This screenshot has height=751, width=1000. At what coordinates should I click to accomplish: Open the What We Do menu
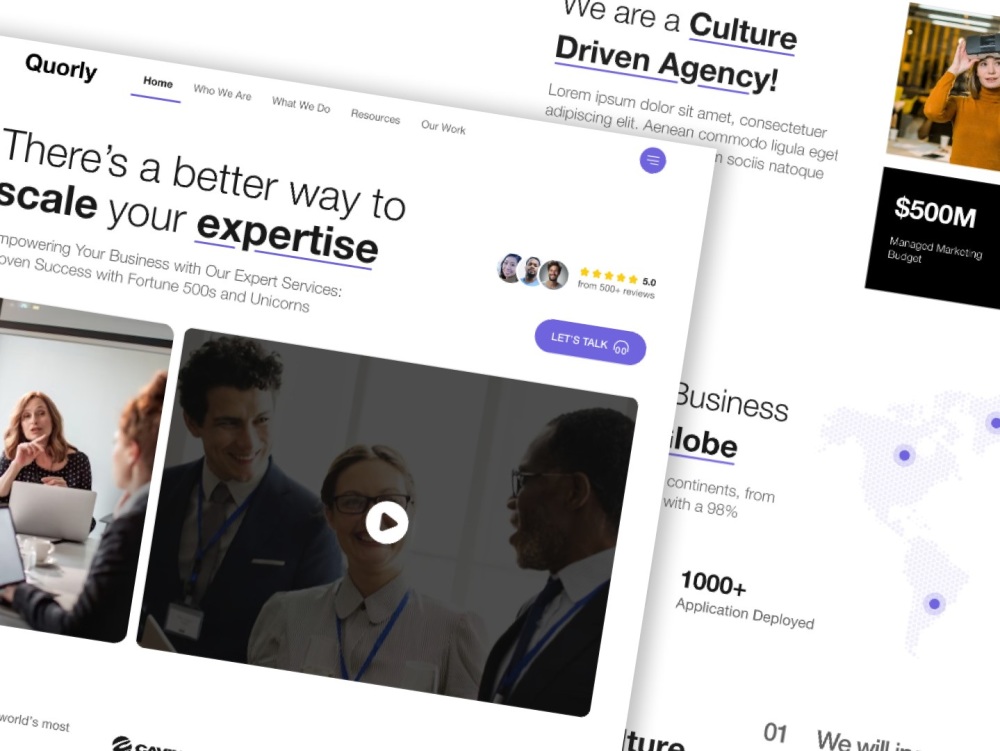click(301, 106)
